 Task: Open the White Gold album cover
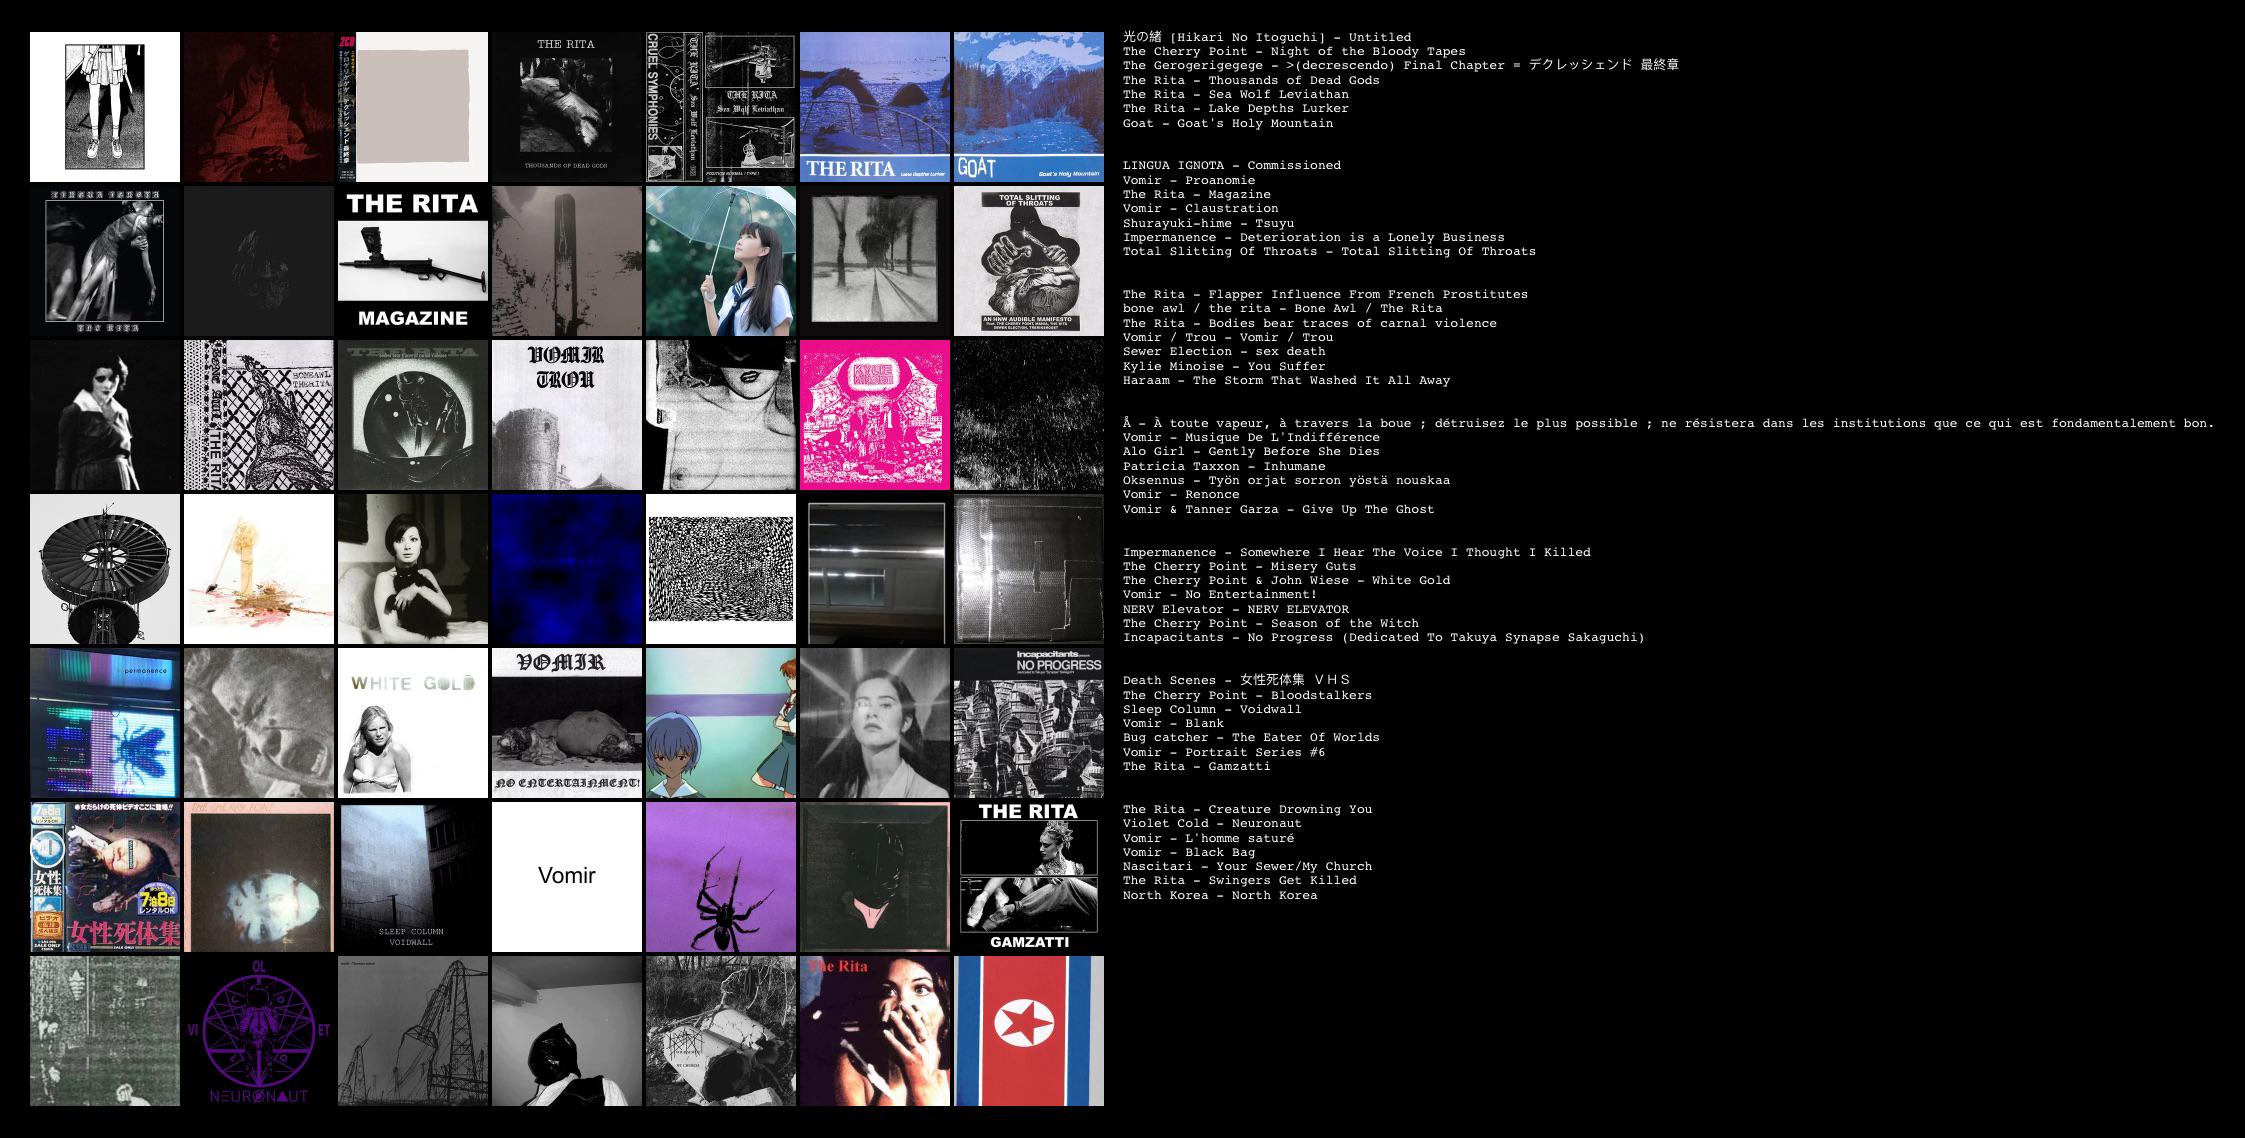coord(412,722)
